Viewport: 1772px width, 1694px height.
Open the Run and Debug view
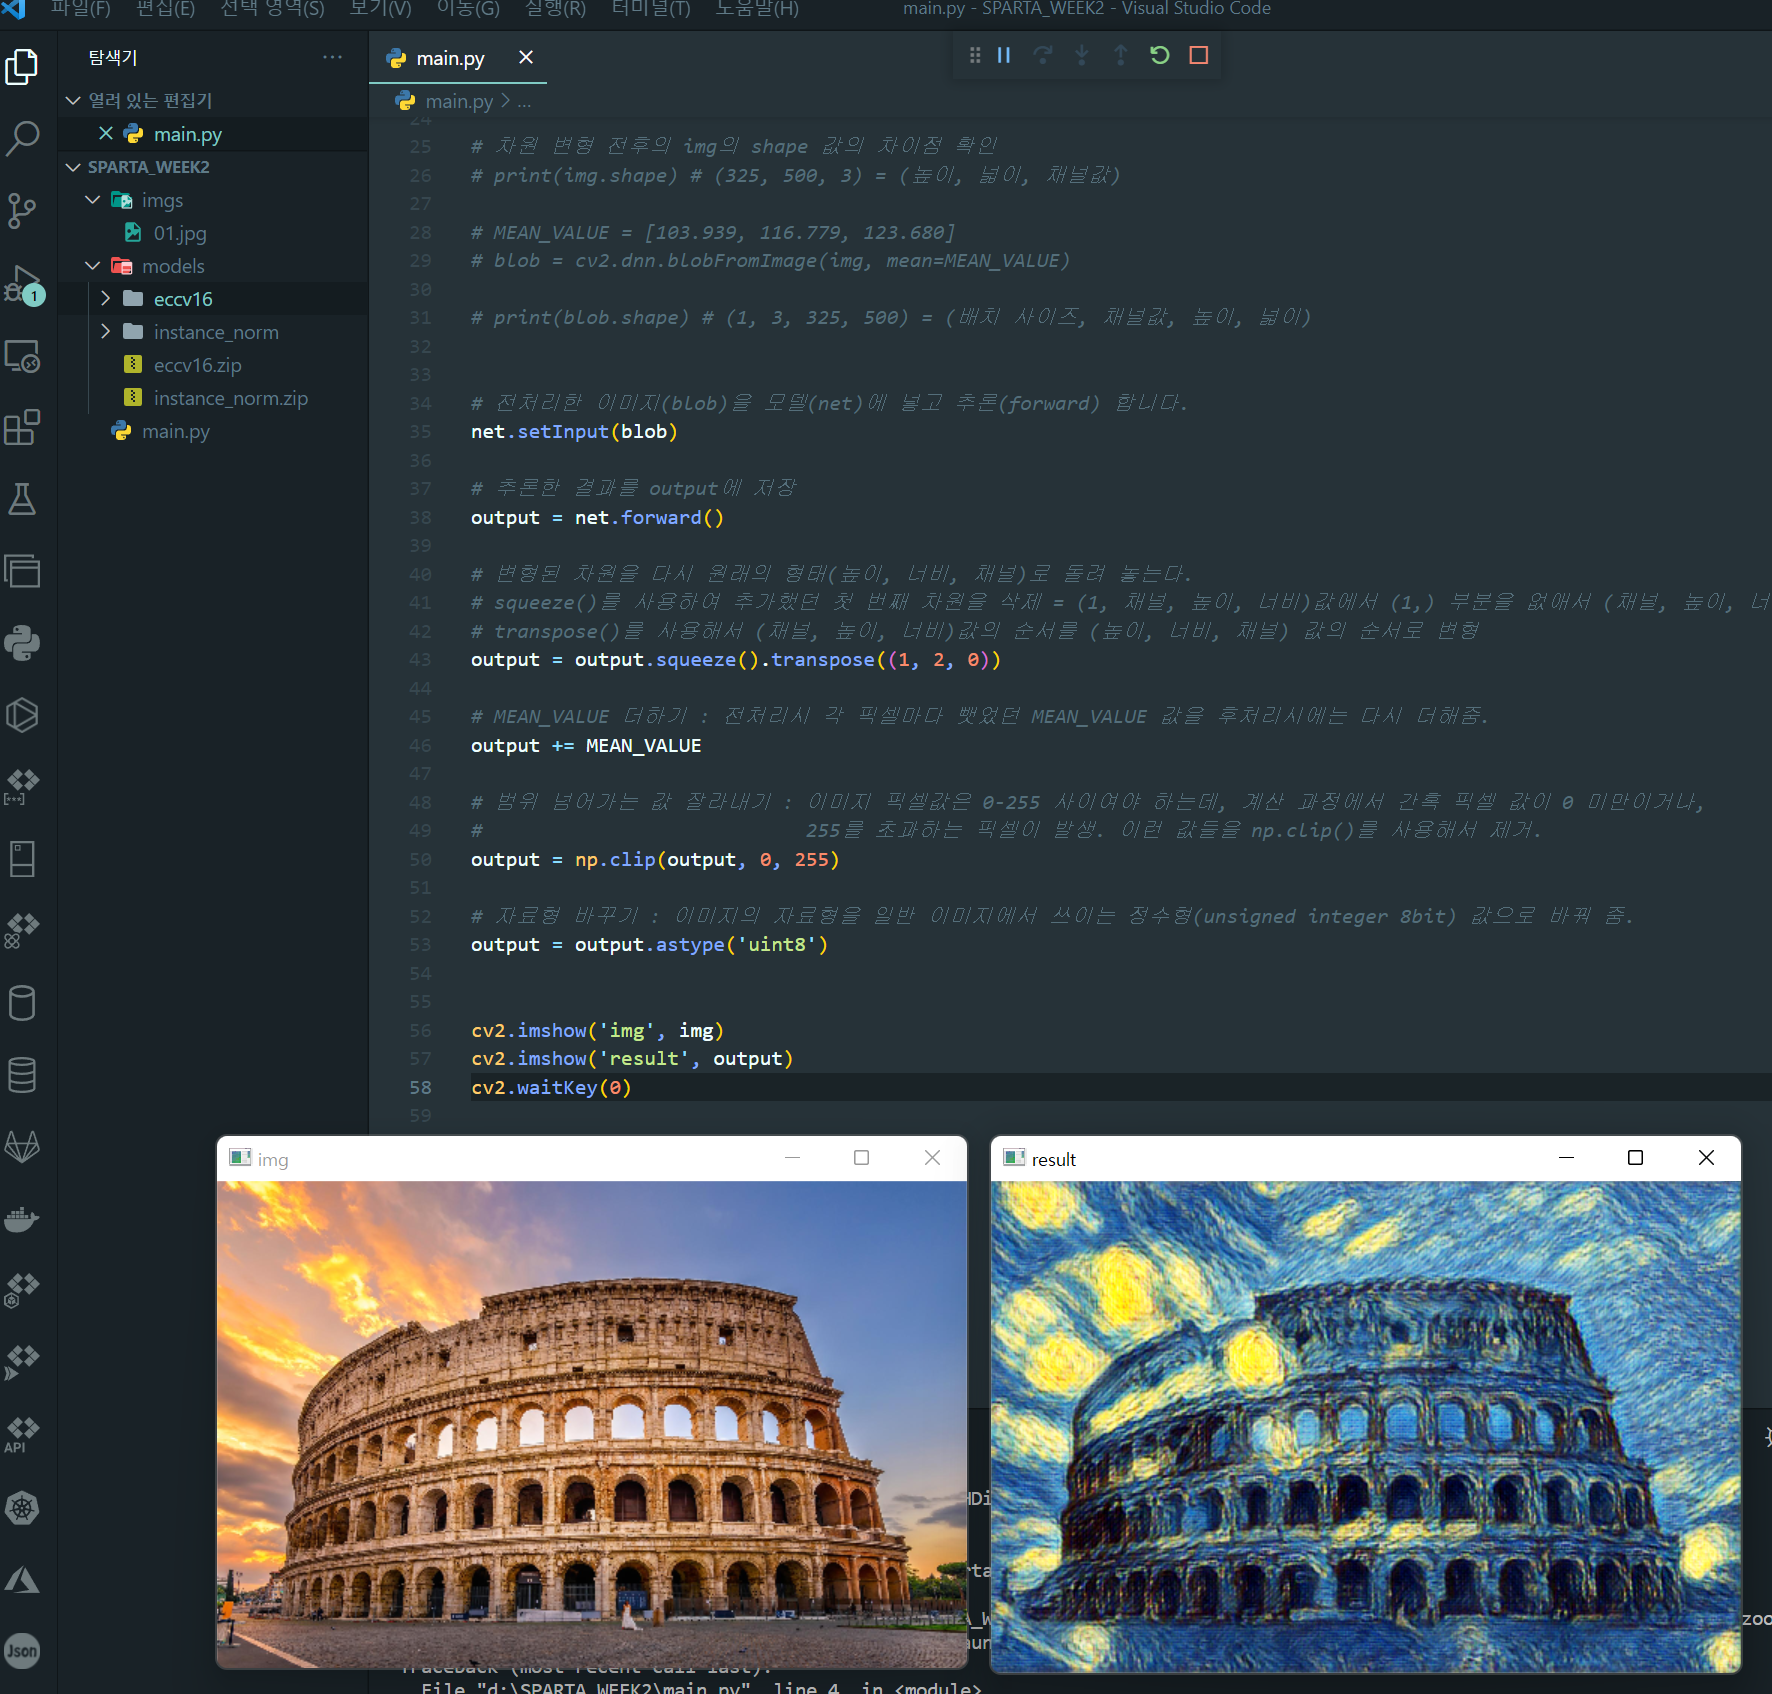pyautogui.click(x=22, y=284)
